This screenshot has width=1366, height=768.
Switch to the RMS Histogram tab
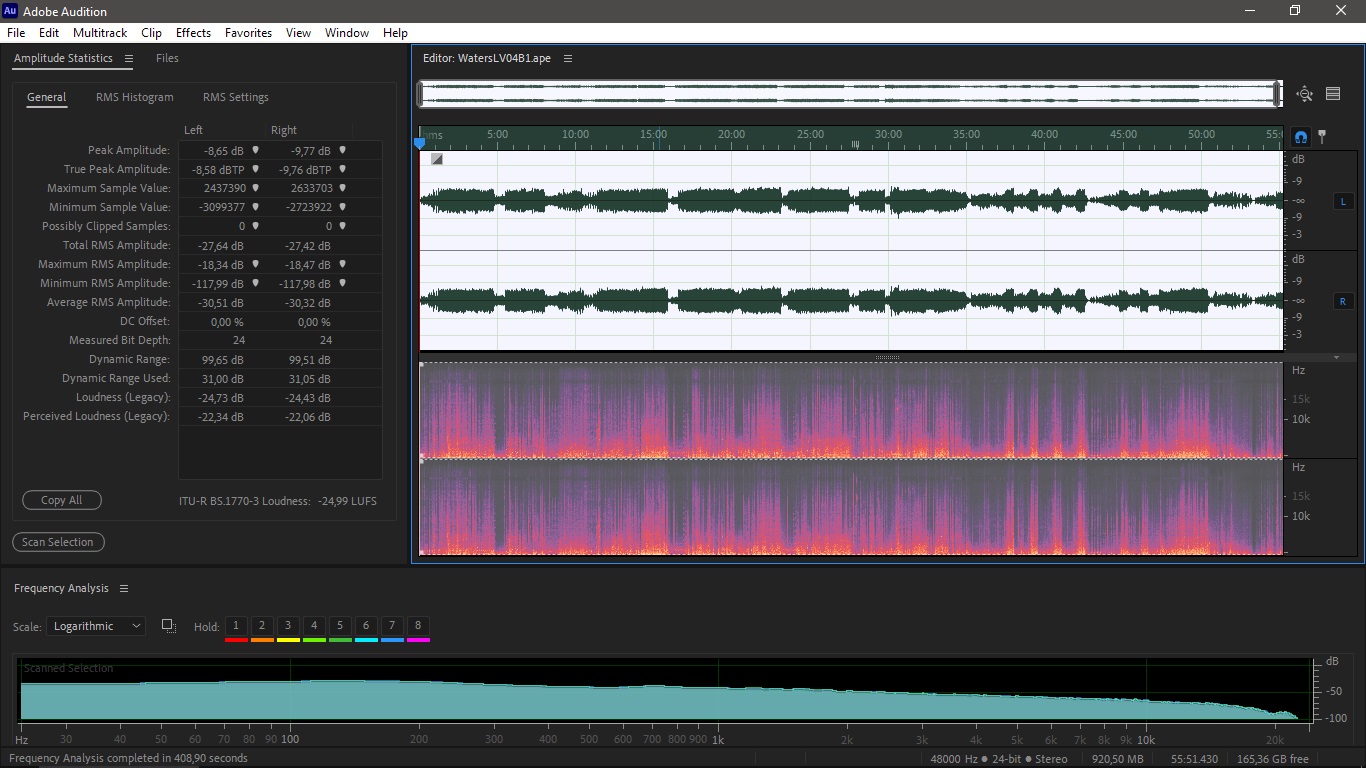134,97
